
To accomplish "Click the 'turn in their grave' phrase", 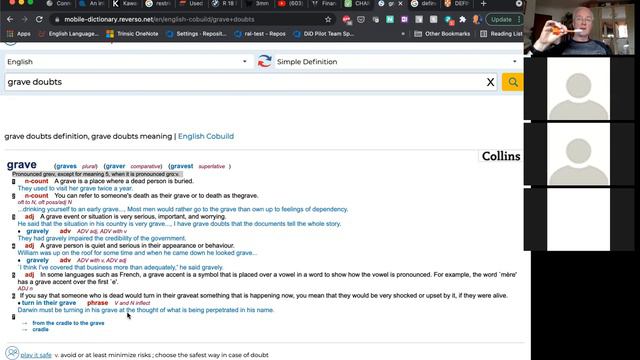I will 49,303.
